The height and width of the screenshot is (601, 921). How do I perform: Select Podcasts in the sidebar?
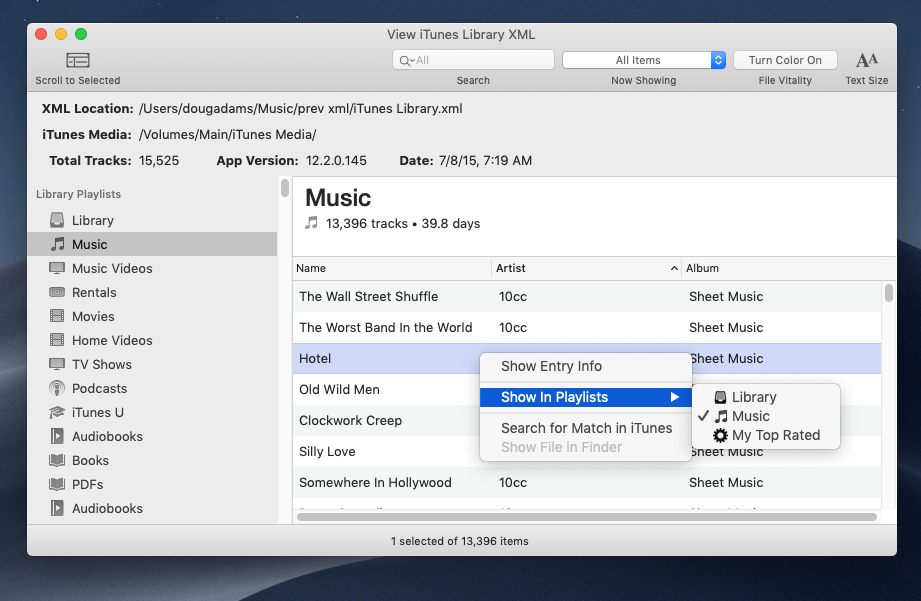152,389
